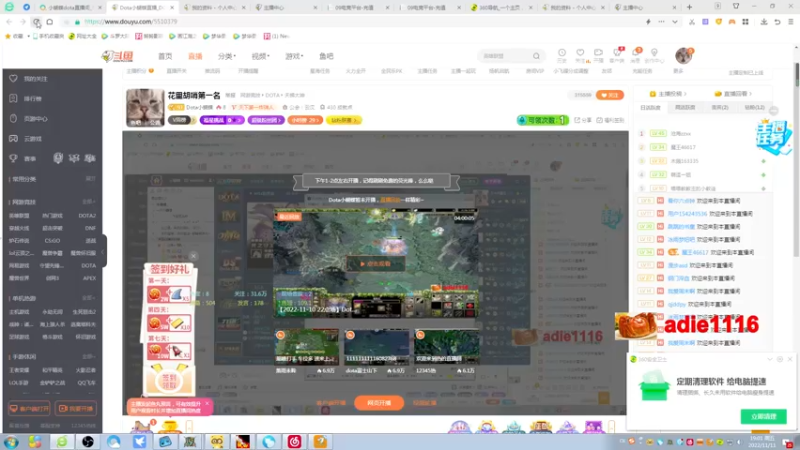The width and height of the screenshot is (800, 450).
Task: Click the browser refresh icon
Action: (36, 22)
